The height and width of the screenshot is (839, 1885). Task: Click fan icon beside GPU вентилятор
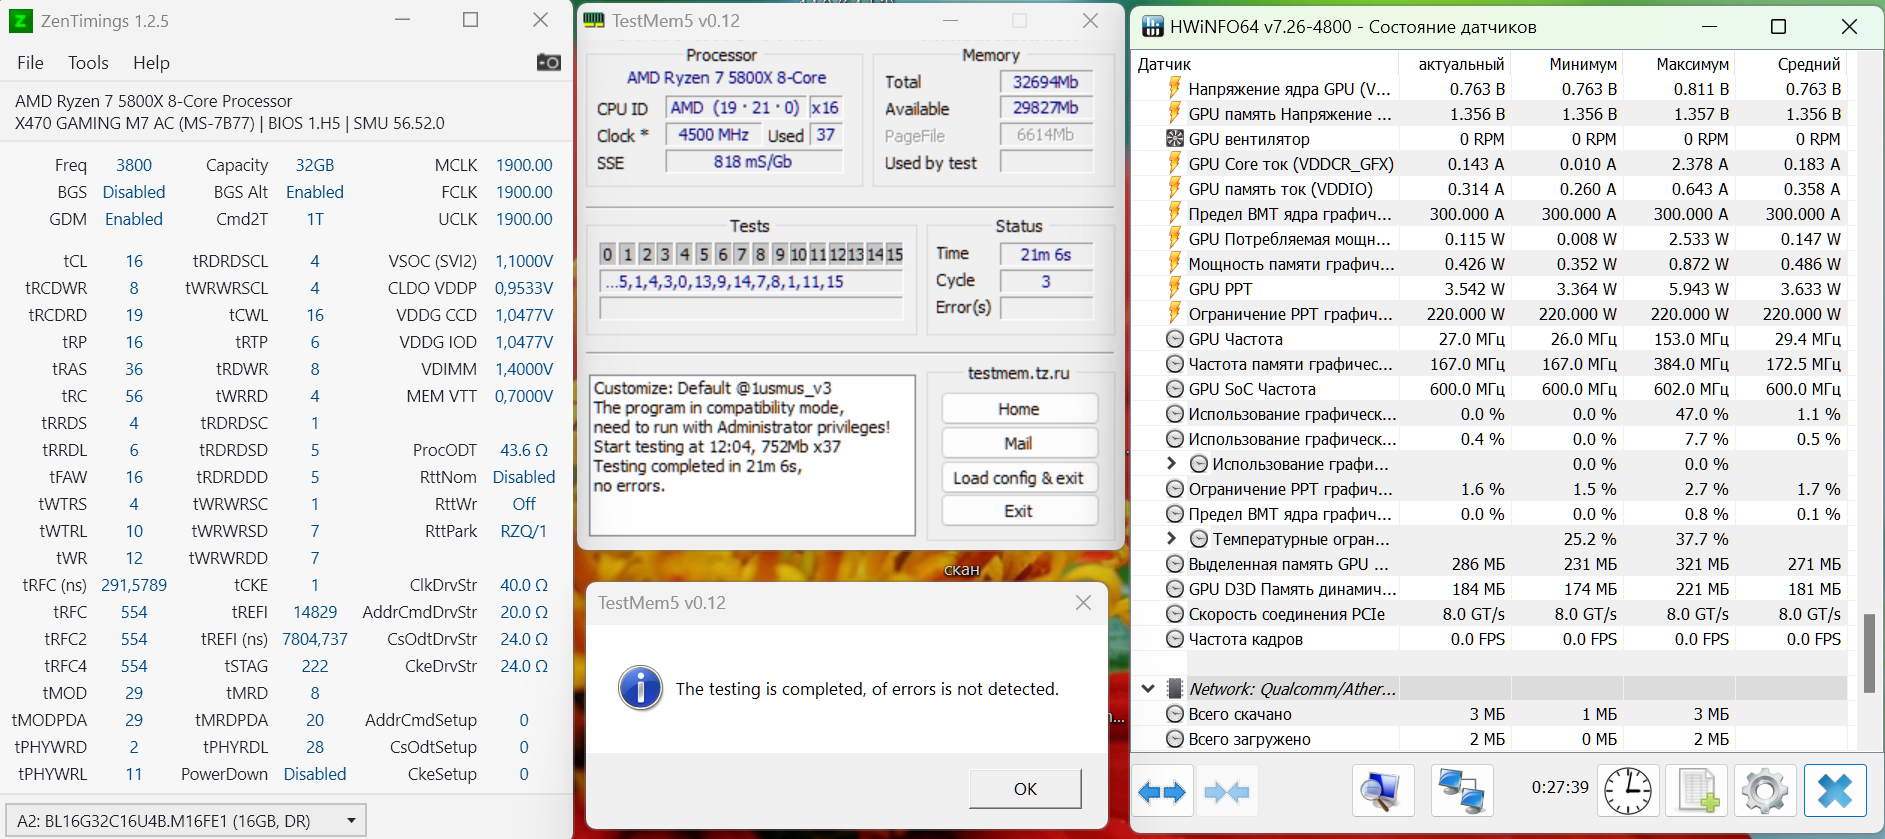[x=1175, y=139]
